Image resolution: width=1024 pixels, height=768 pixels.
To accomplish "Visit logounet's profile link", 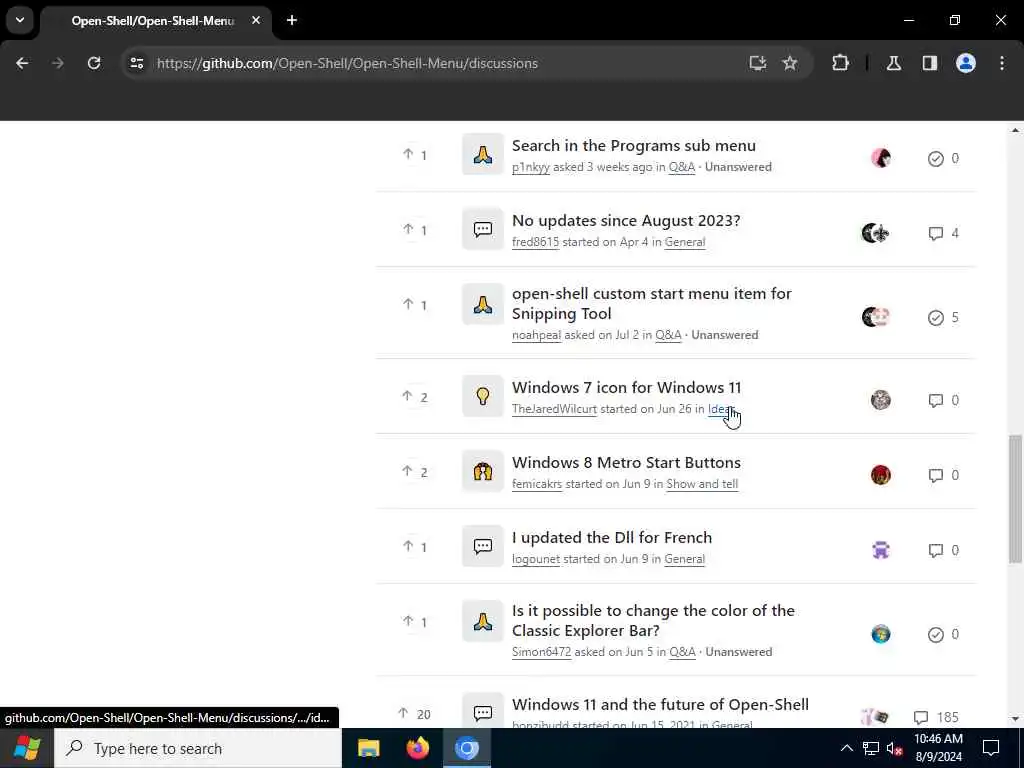I will click(536, 559).
